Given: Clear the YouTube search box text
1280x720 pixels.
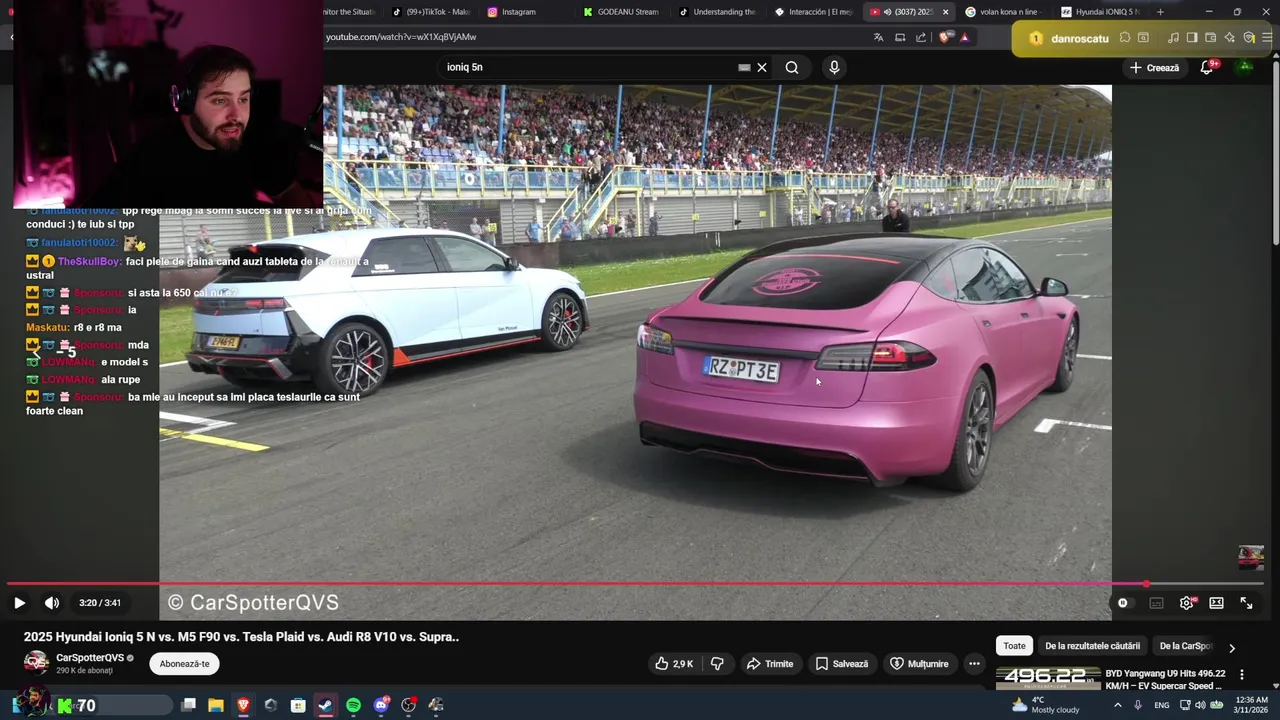Looking at the screenshot, I should coord(762,67).
